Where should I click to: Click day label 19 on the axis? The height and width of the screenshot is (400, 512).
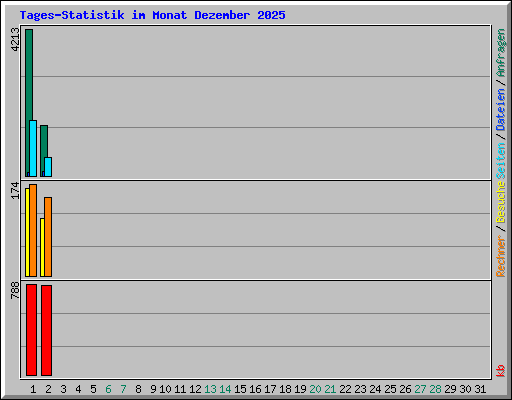(300, 389)
